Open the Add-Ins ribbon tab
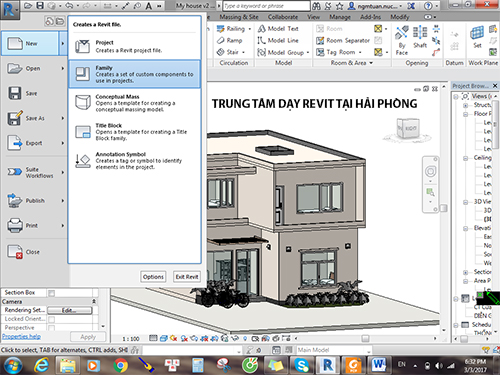The image size is (500, 375). point(370,17)
